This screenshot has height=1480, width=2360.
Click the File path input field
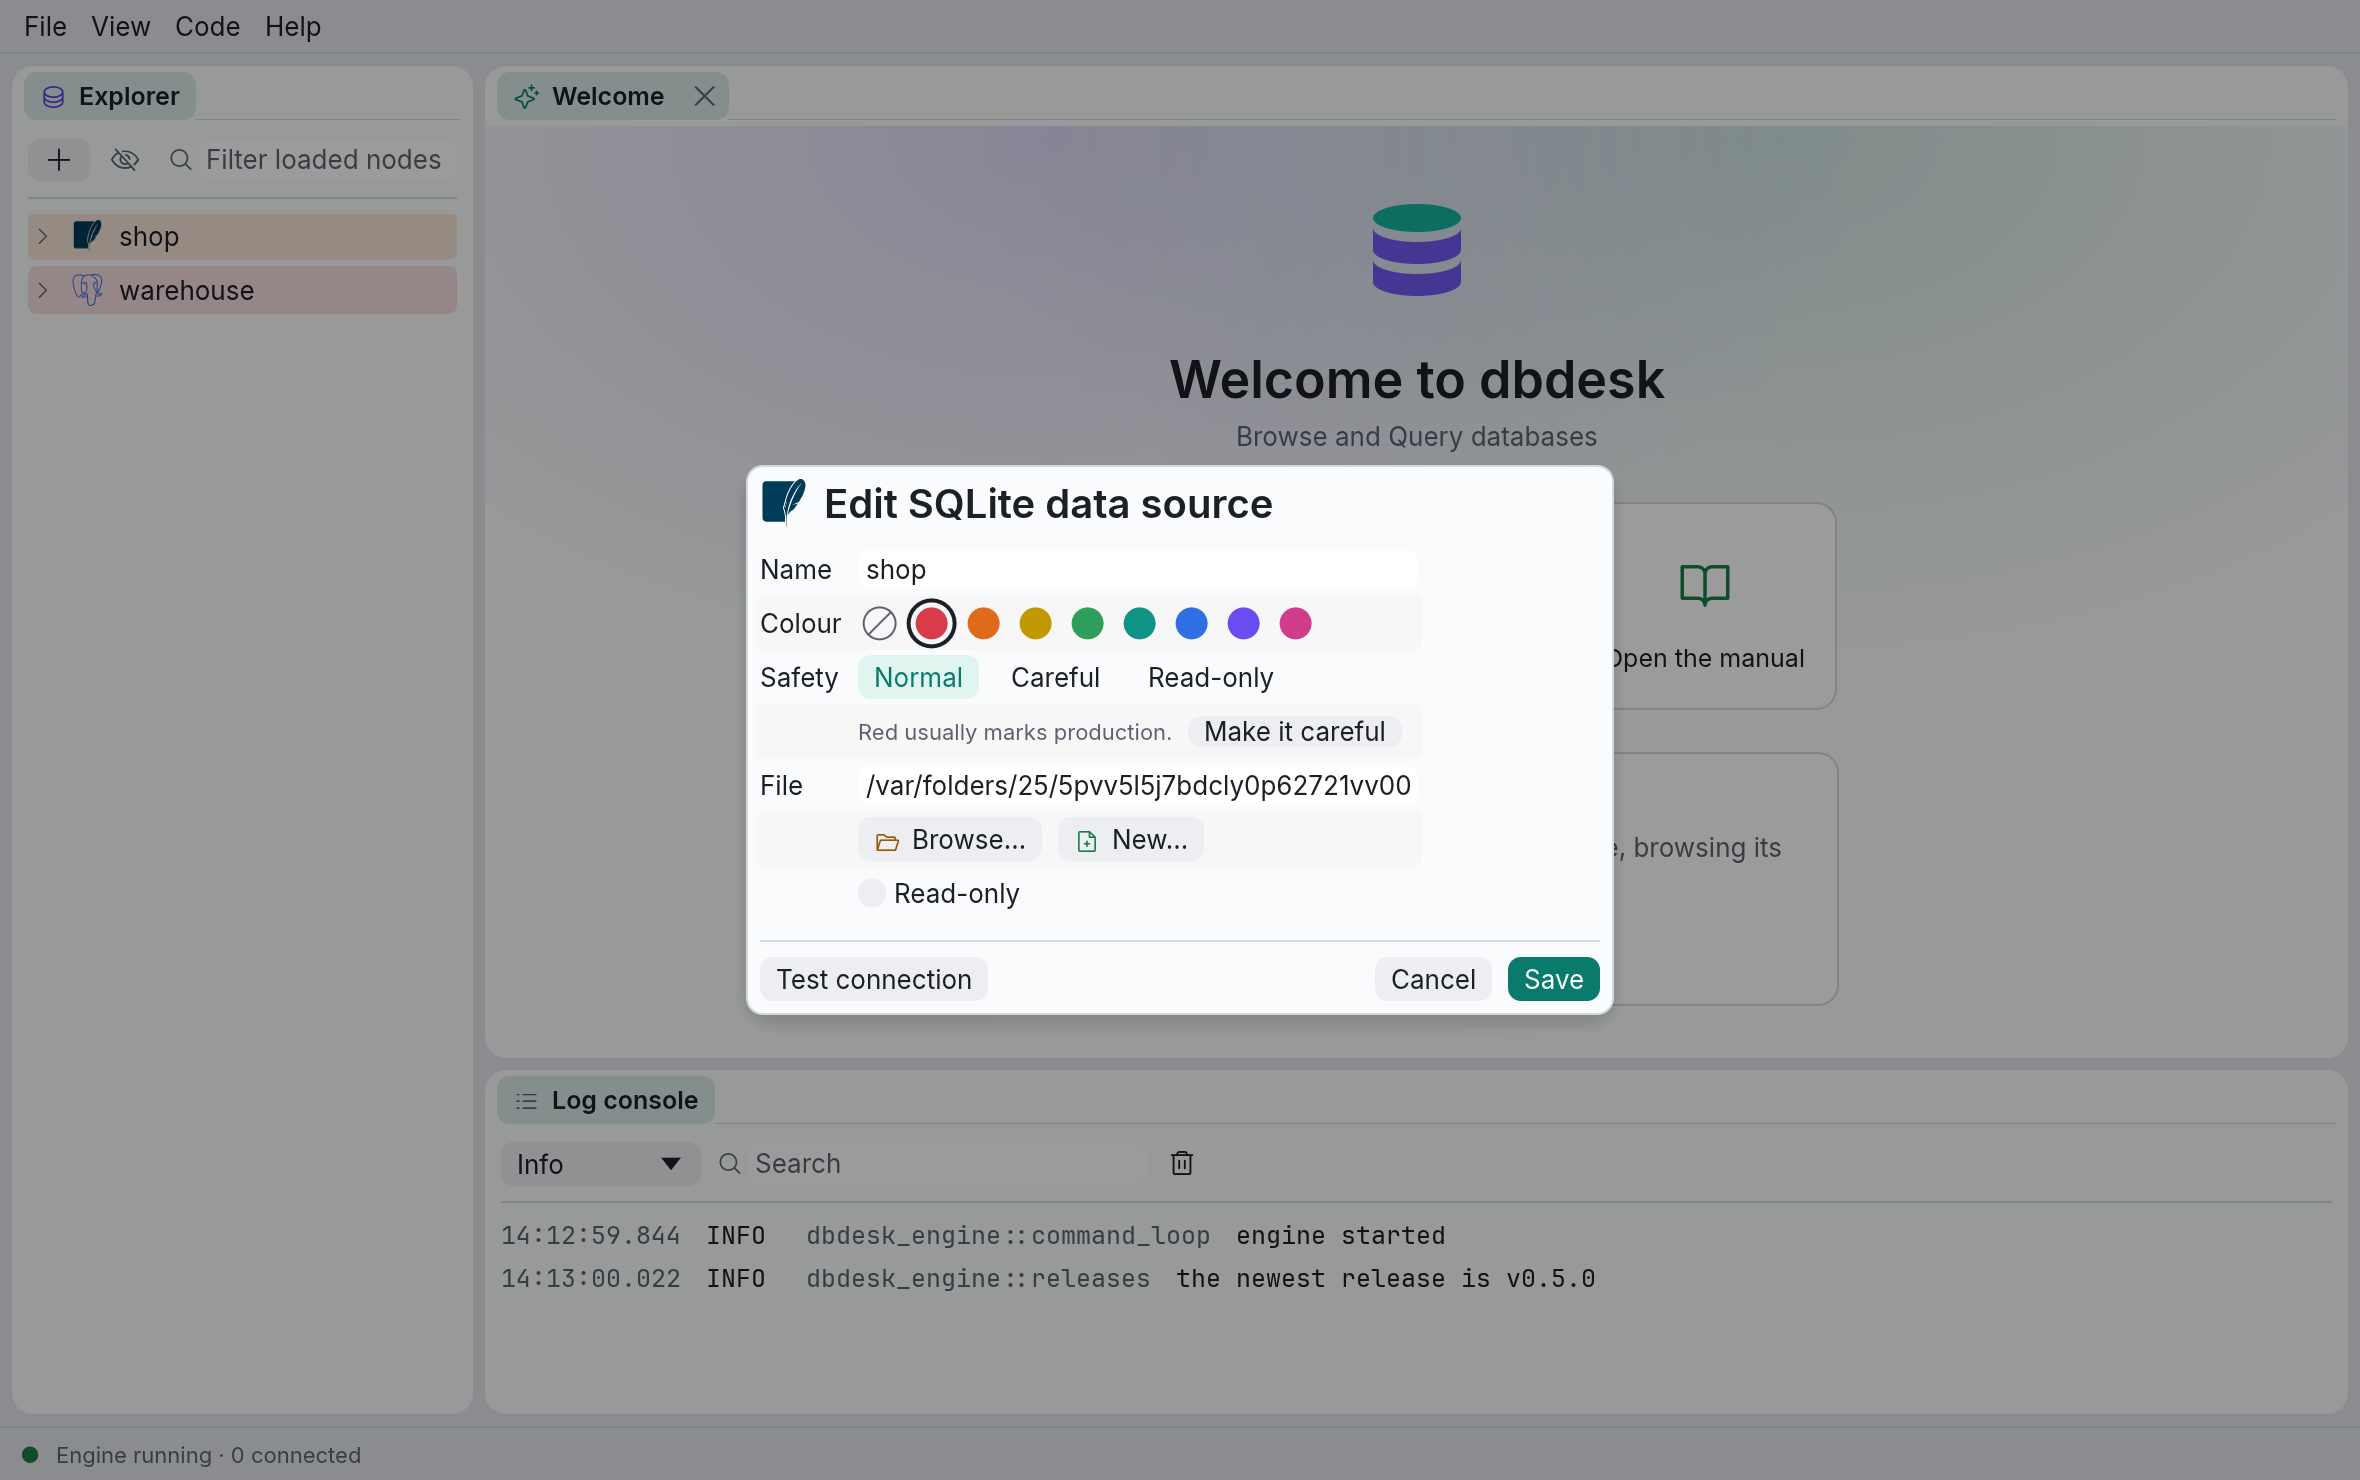pos(1137,786)
